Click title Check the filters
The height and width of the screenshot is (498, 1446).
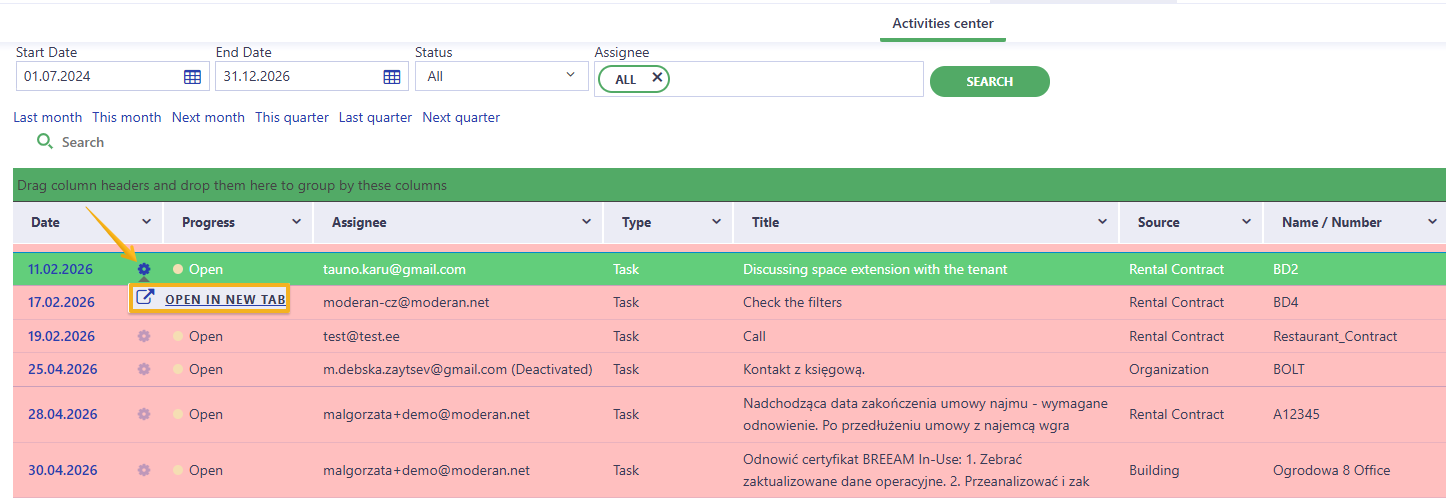point(792,302)
